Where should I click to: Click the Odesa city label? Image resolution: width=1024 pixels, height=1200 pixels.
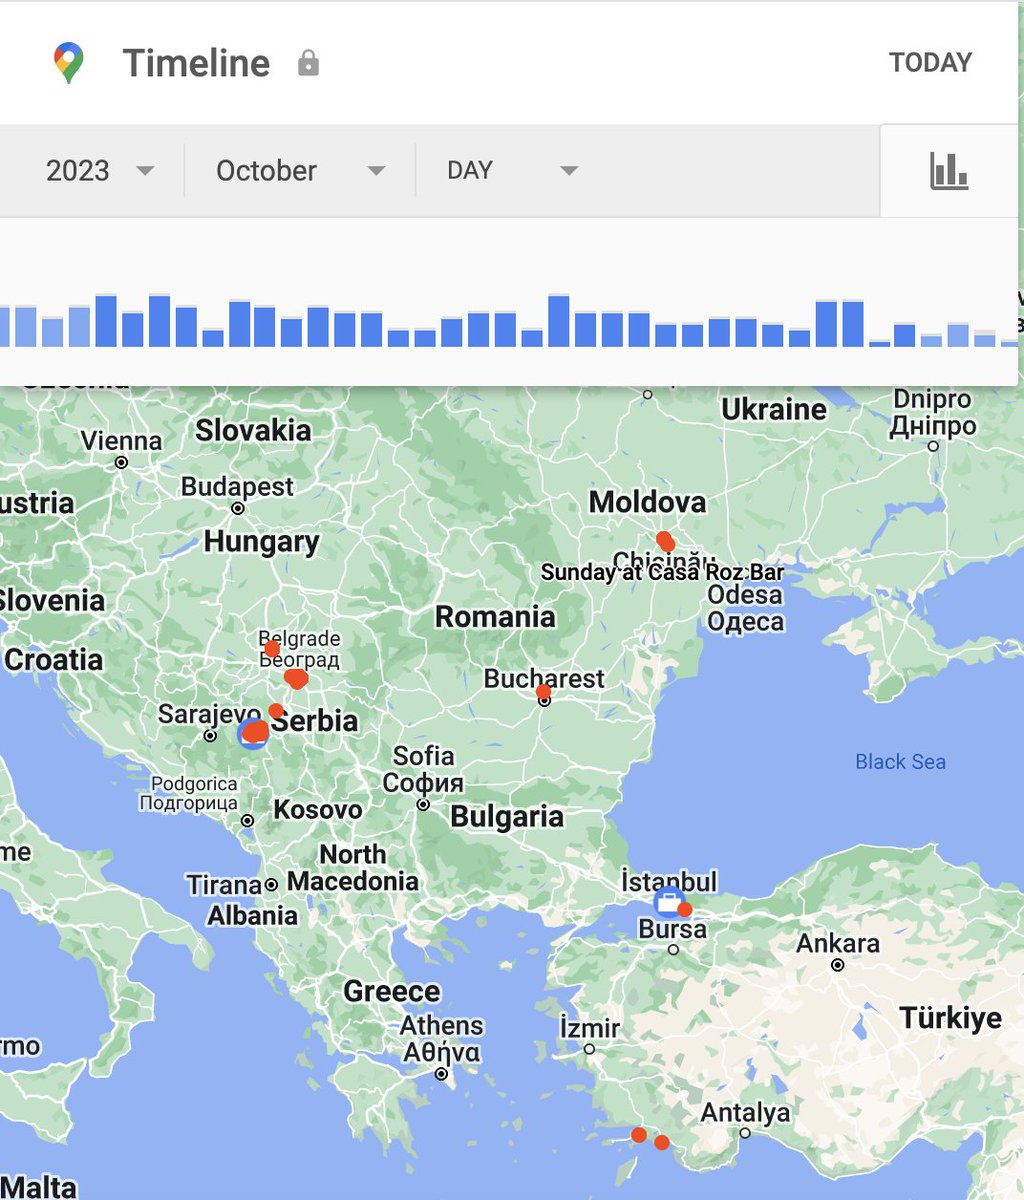click(x=745, y=608)
